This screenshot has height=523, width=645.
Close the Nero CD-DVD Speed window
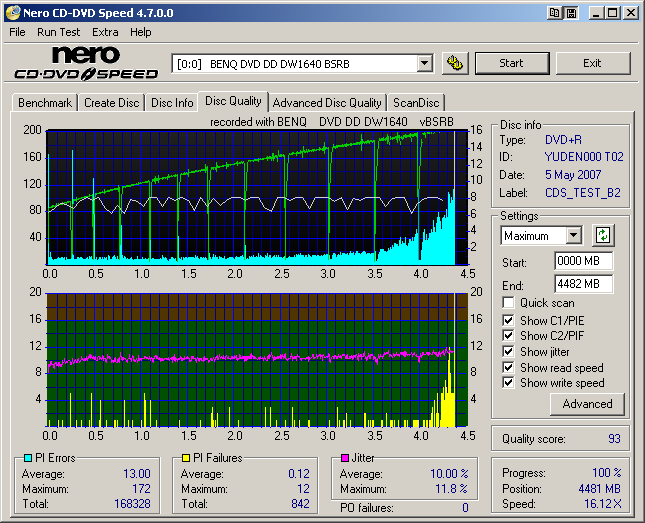pyautogui.click(x=631, y=13)
